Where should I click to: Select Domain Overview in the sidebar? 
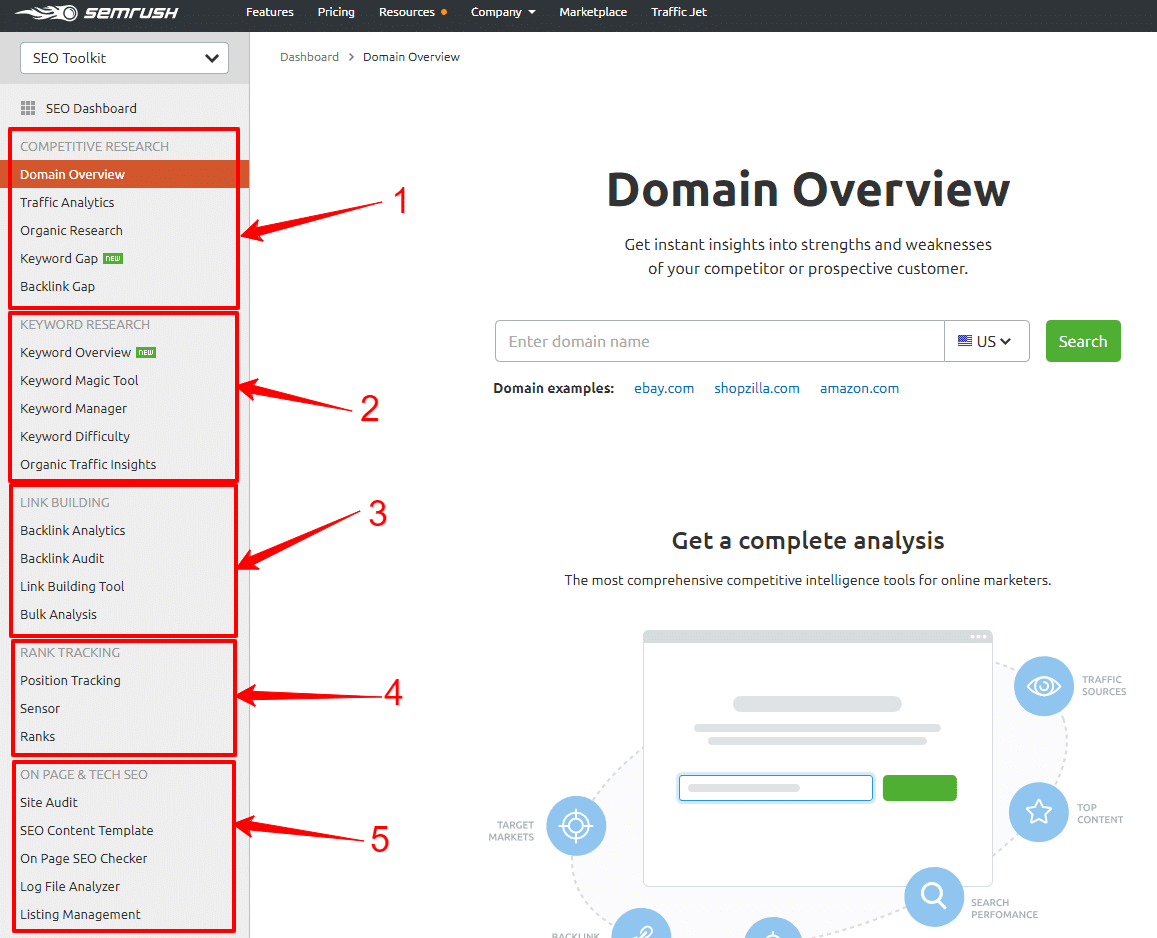tap(125, 174)
